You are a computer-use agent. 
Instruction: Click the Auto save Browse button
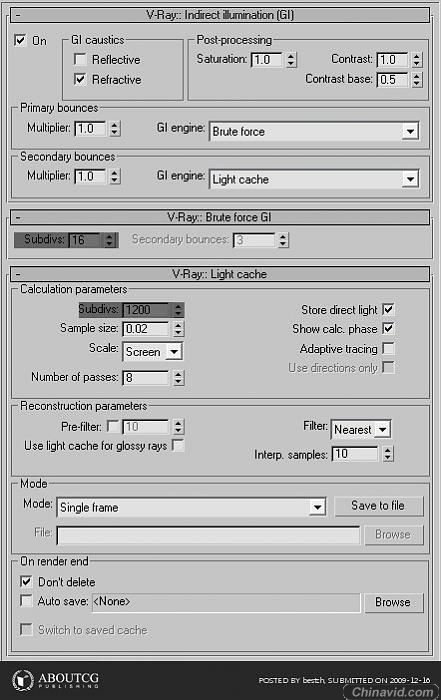click(x=393, y=603)
